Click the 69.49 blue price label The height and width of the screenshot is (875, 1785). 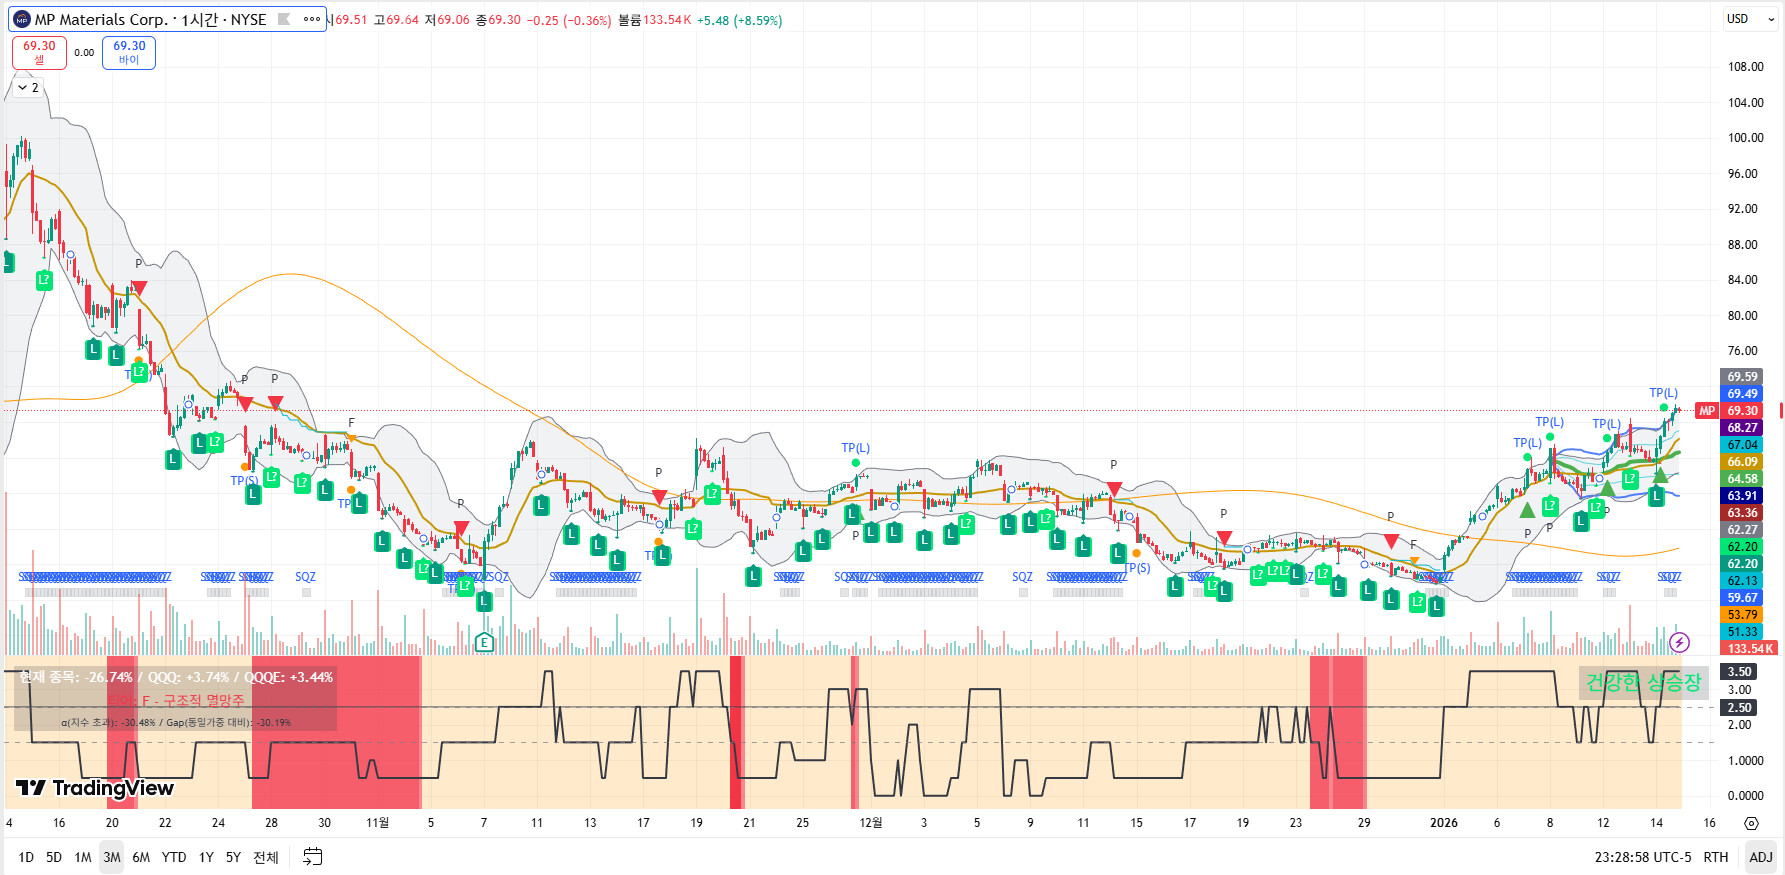click(x=1742, y=394)
